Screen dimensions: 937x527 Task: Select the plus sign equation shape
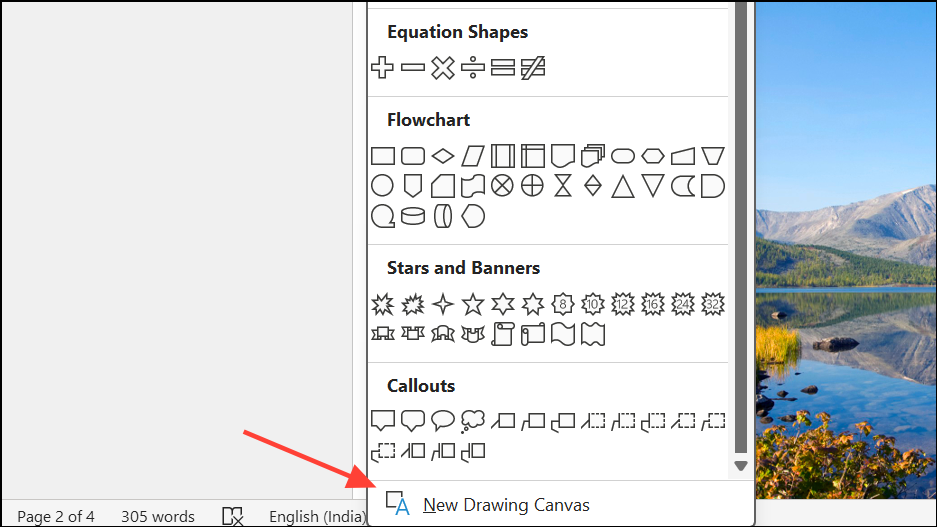(x=382, y=68)
